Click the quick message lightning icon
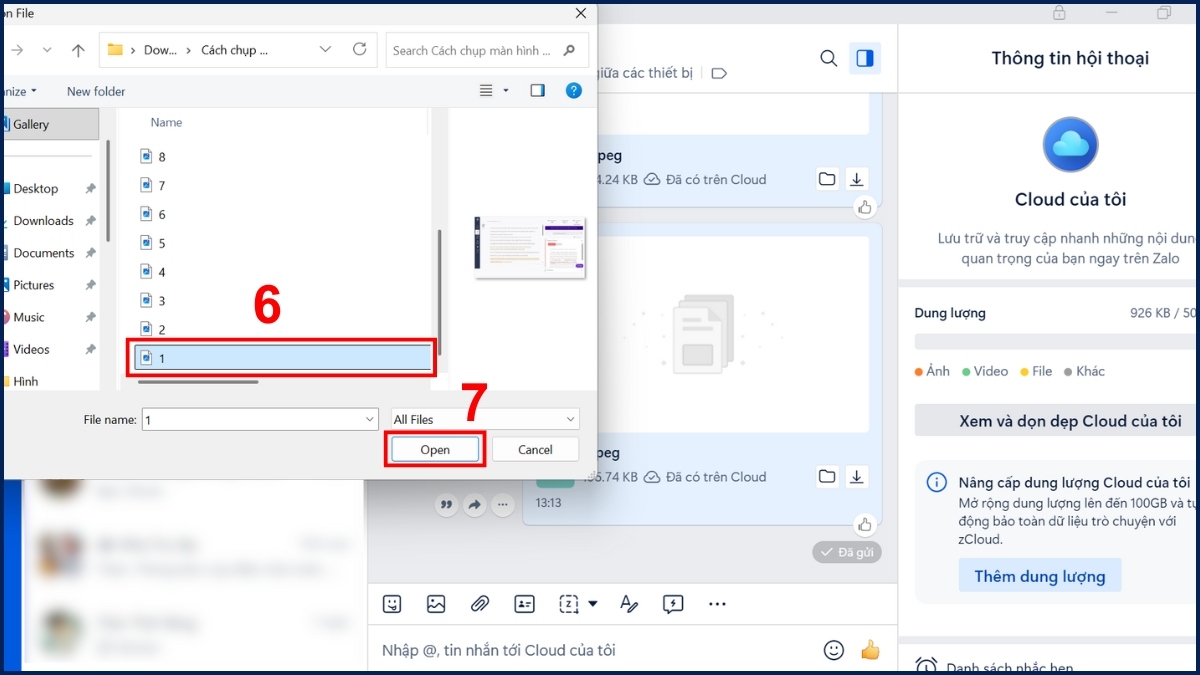 coord(673,604)
